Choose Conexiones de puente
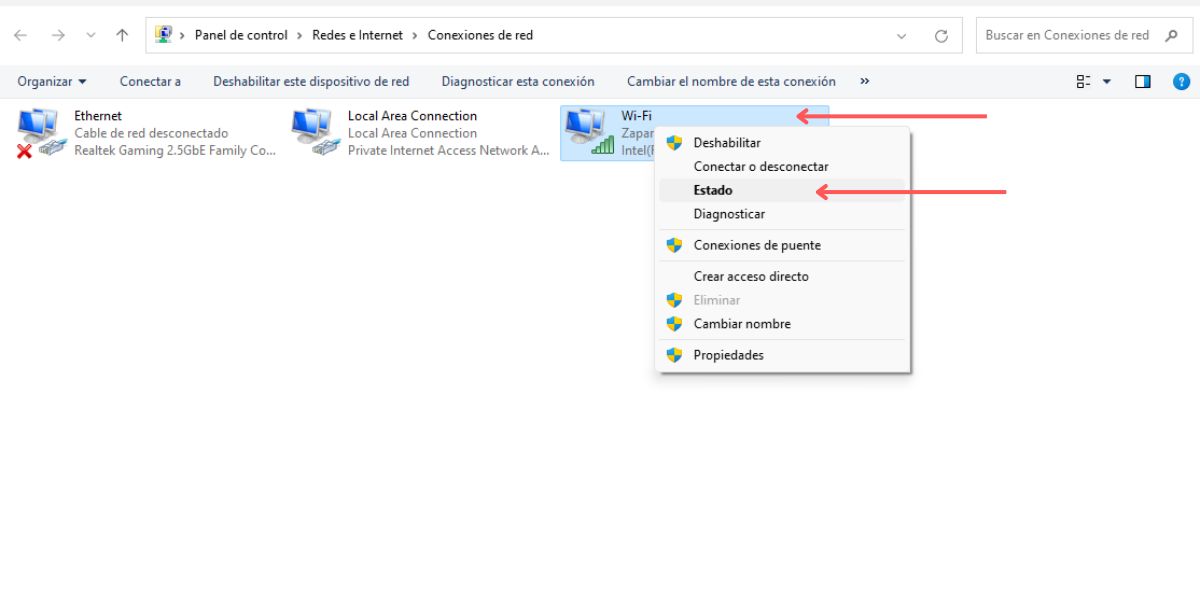Viewport: 1200px width, 600px height. 782,245
